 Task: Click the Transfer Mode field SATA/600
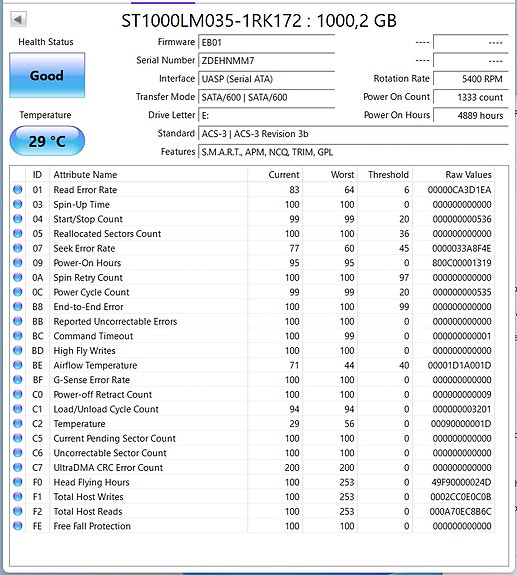266,97
